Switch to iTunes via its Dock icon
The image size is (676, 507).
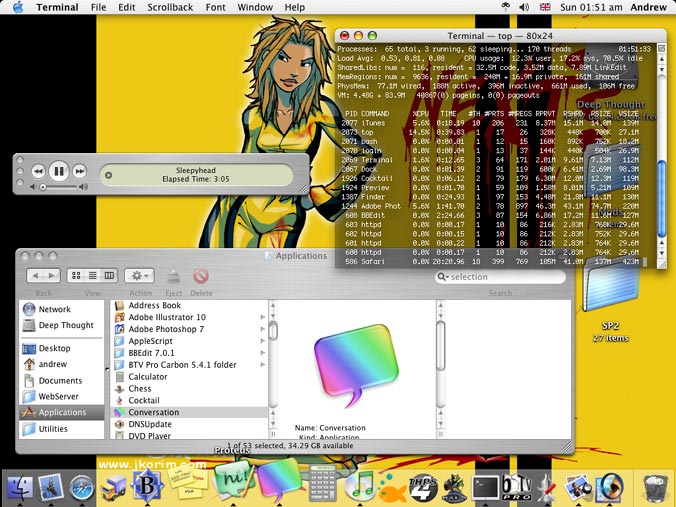(x=359, y=486)
